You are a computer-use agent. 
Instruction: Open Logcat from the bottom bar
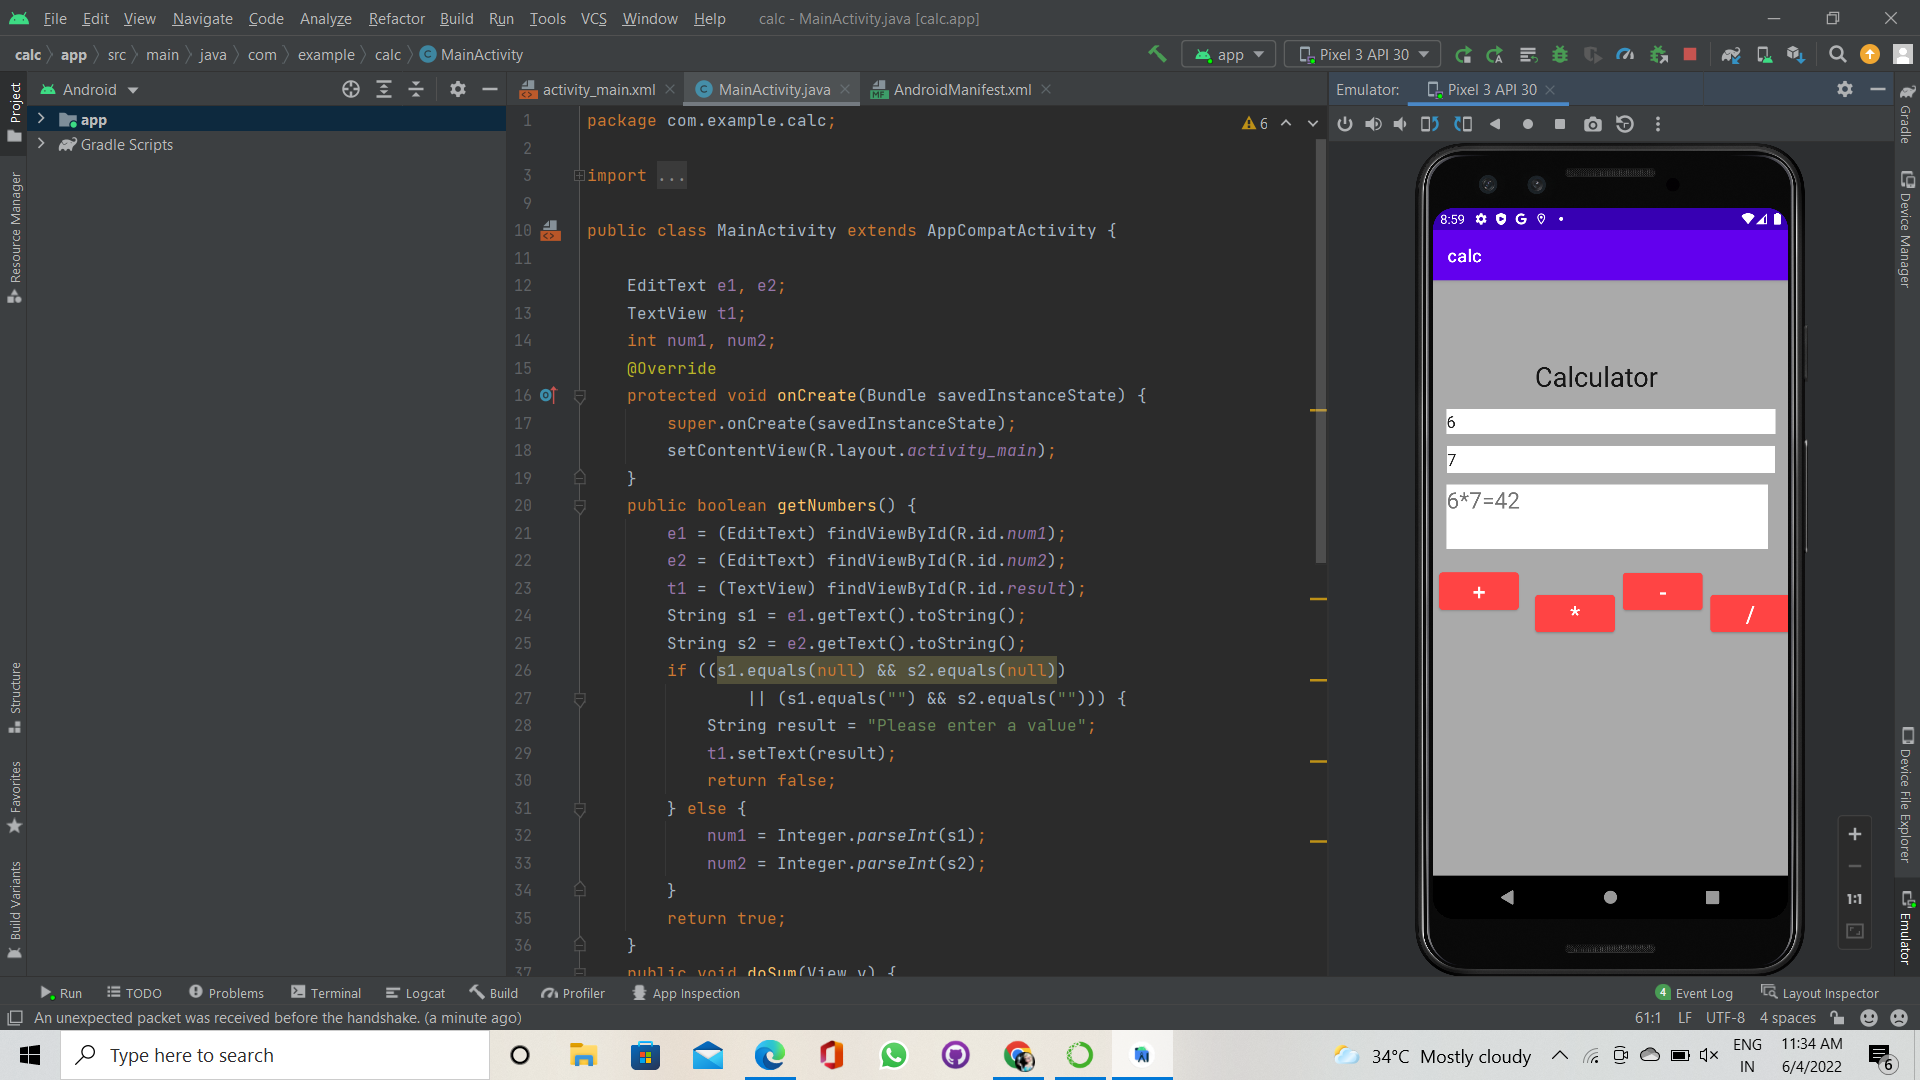click(x=415, y=992)
